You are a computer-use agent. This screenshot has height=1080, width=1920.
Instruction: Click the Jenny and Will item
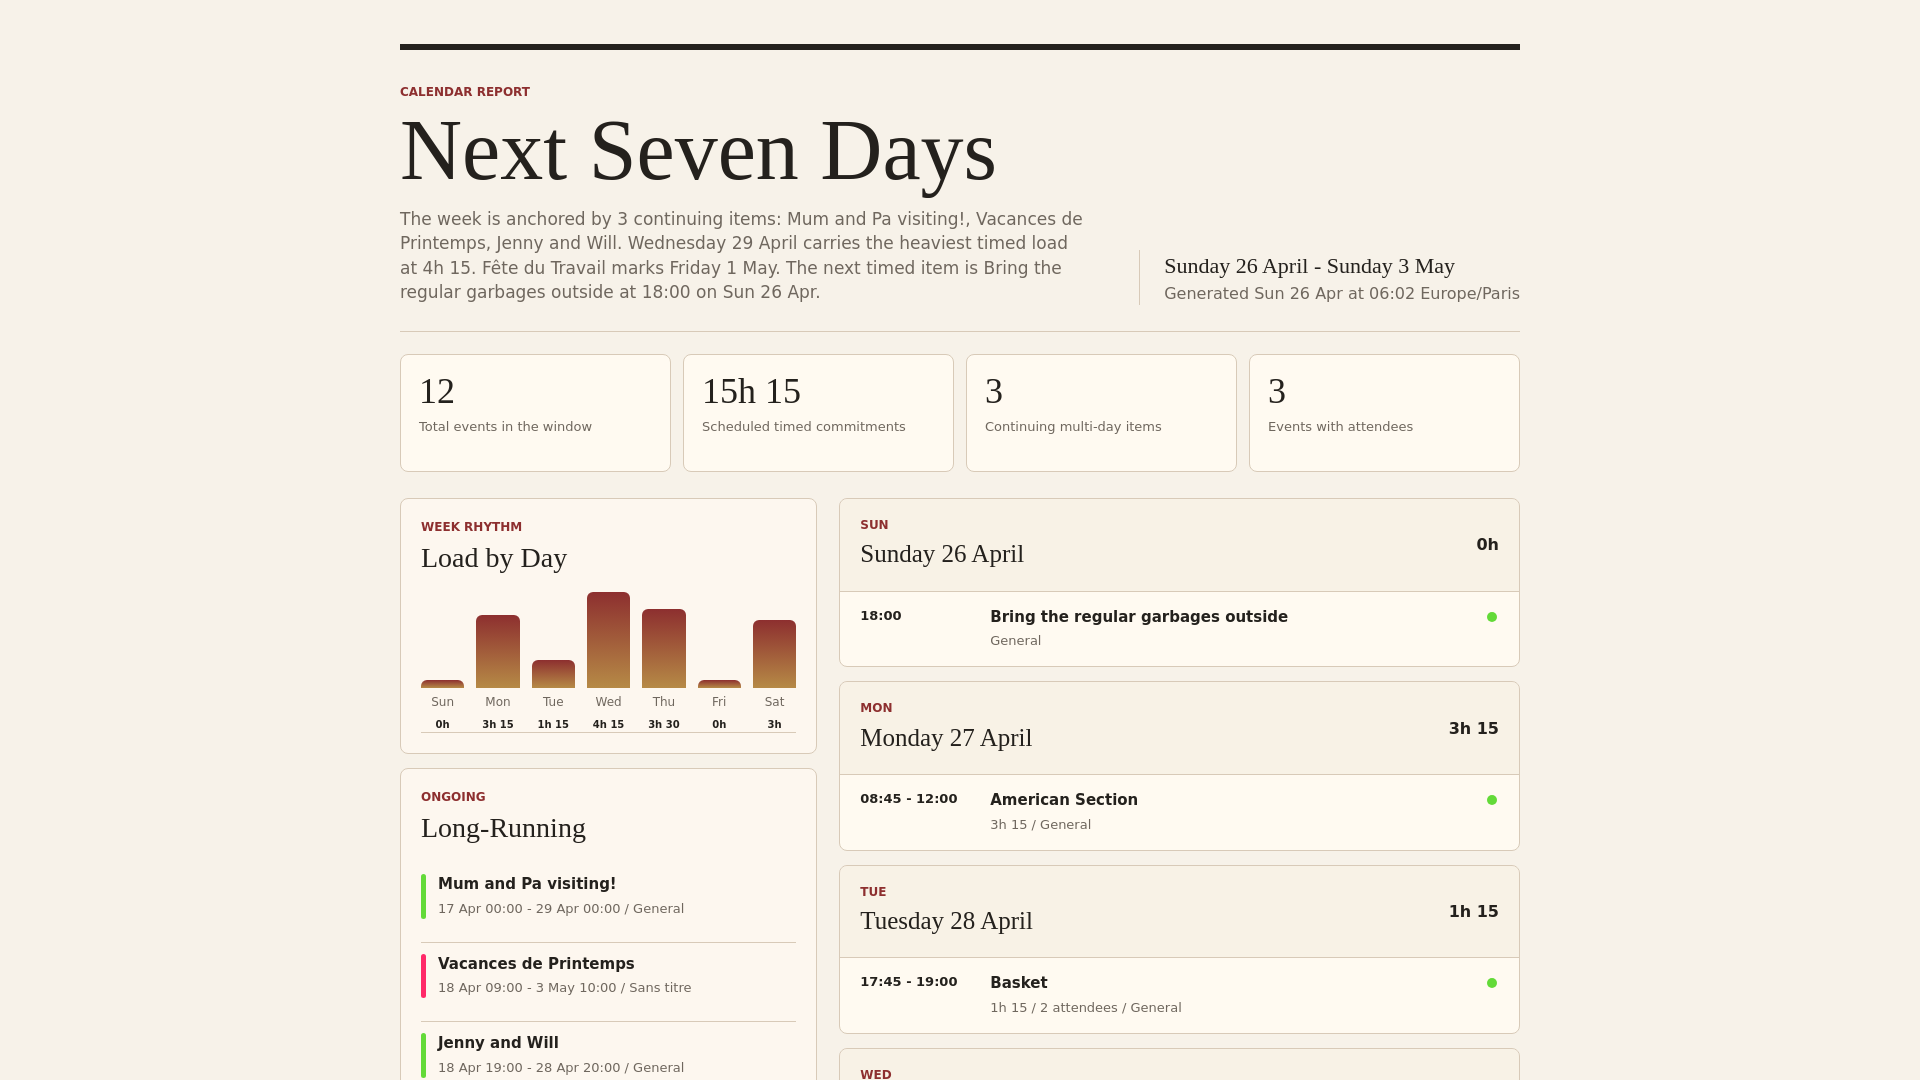pyautogui.click(x=608, y=1055)
